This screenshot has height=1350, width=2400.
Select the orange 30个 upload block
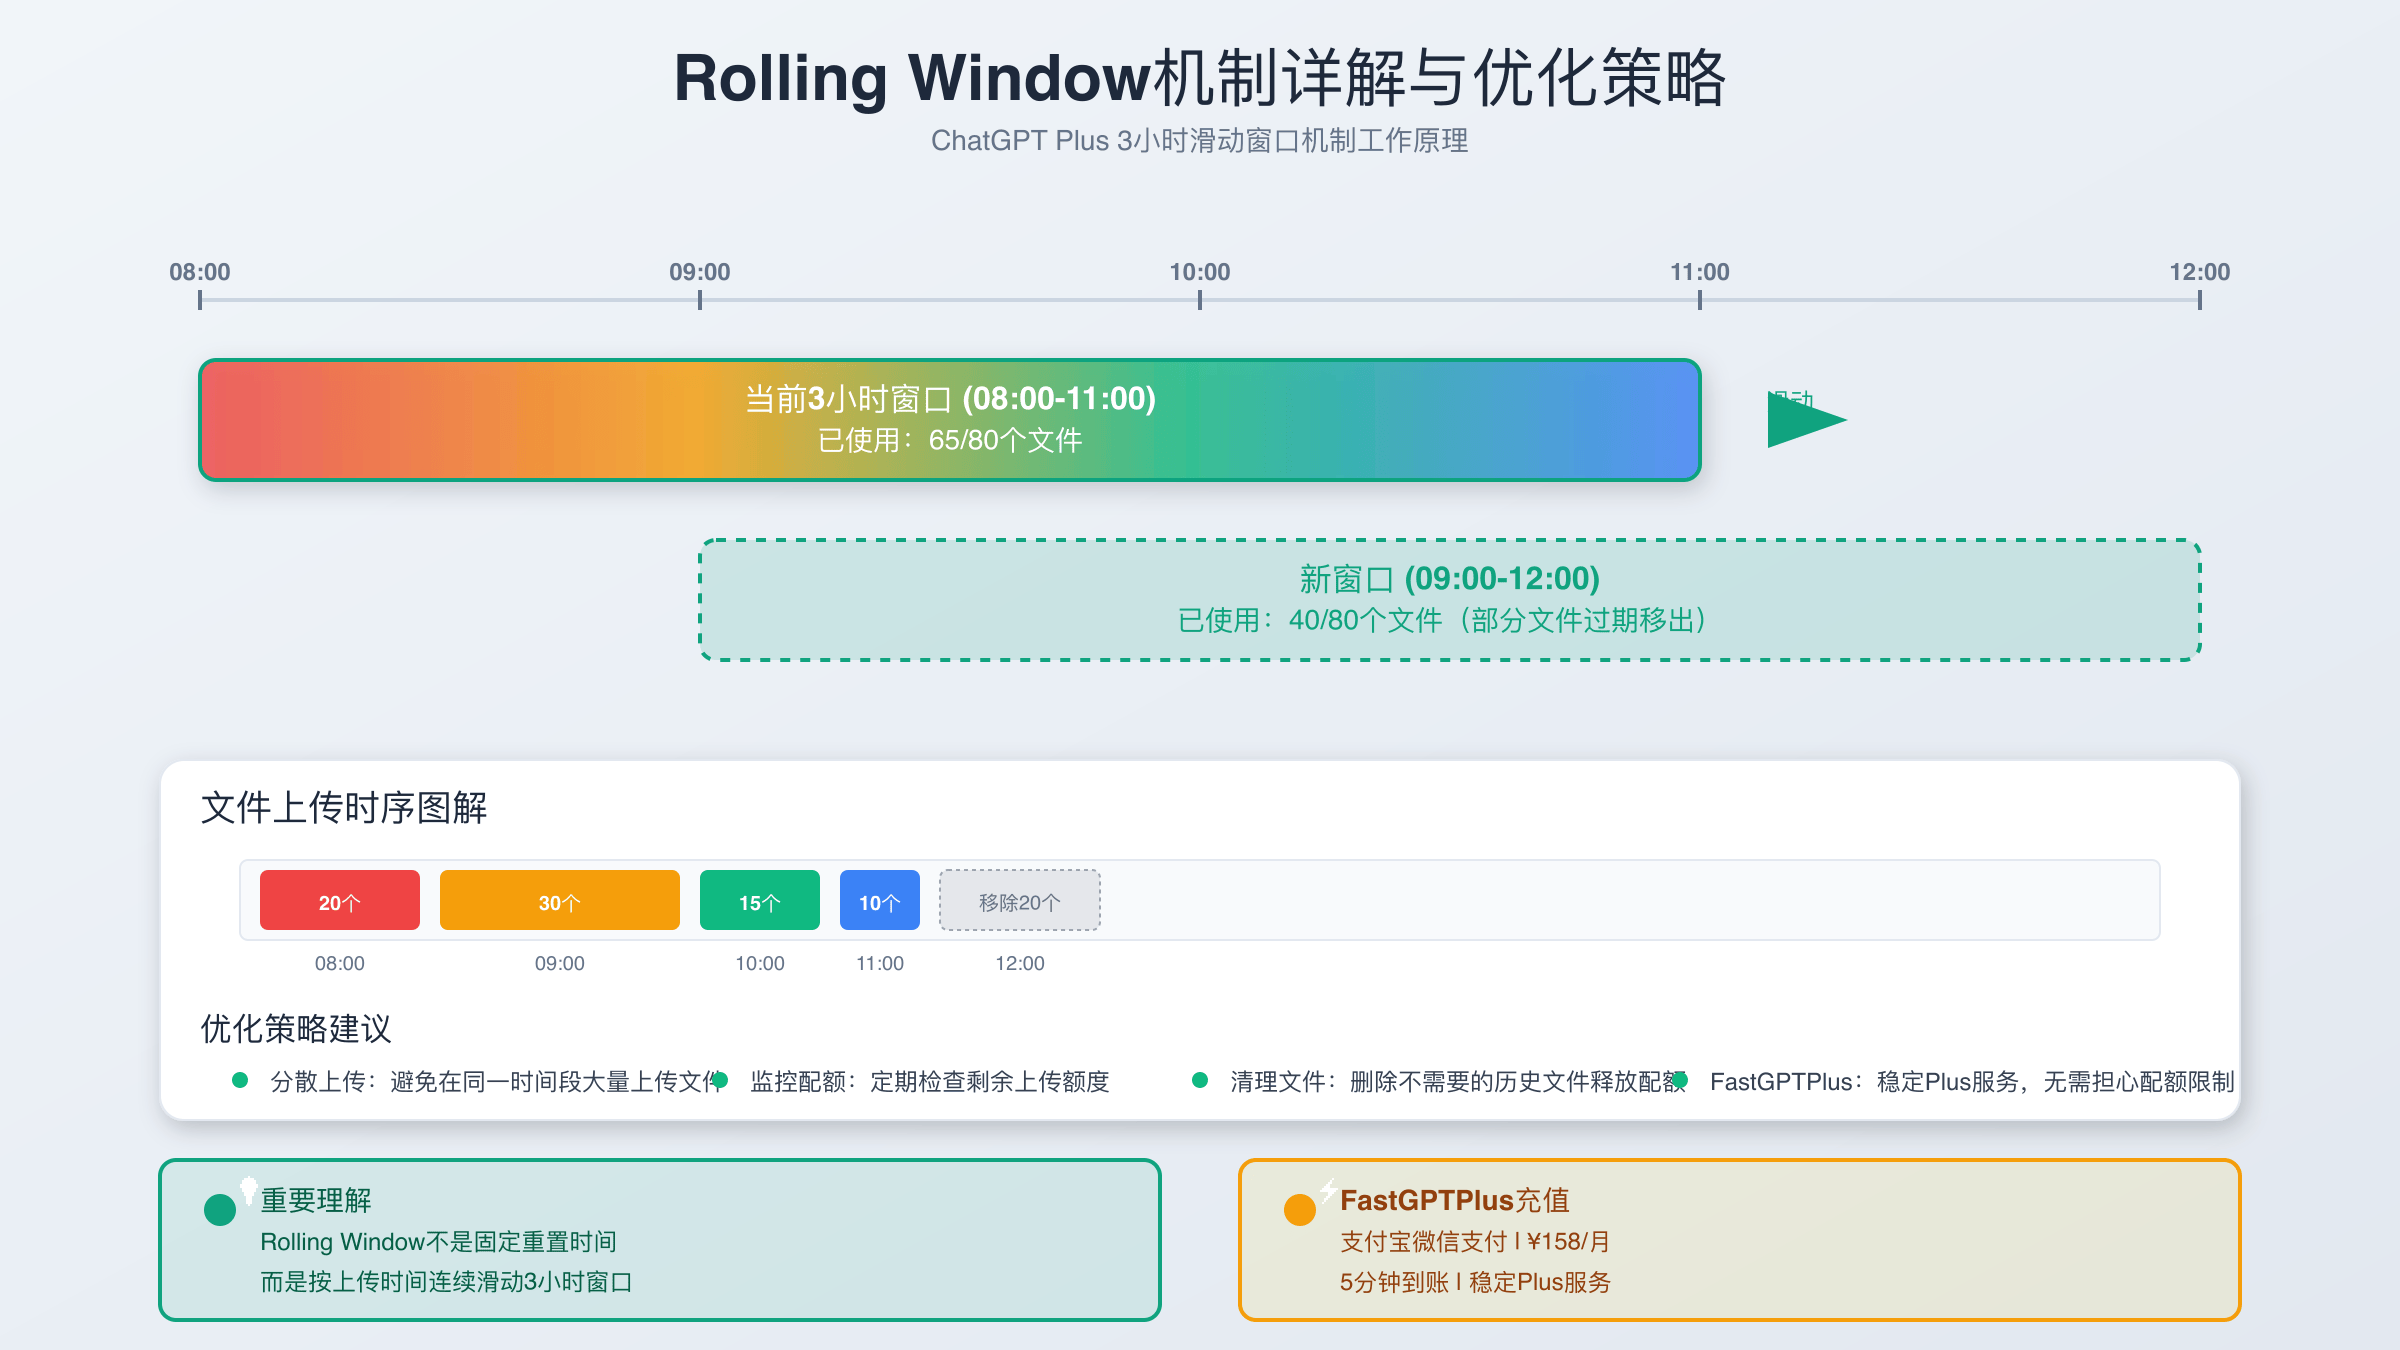(560, 900)
